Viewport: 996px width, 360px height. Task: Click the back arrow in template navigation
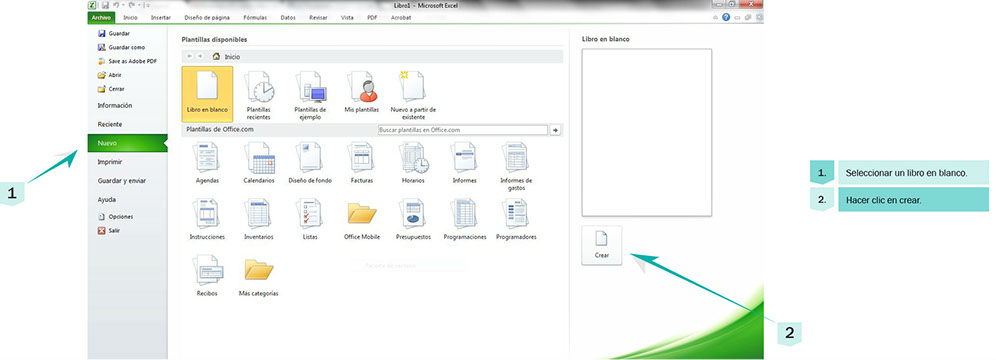[x=190, y=57]
